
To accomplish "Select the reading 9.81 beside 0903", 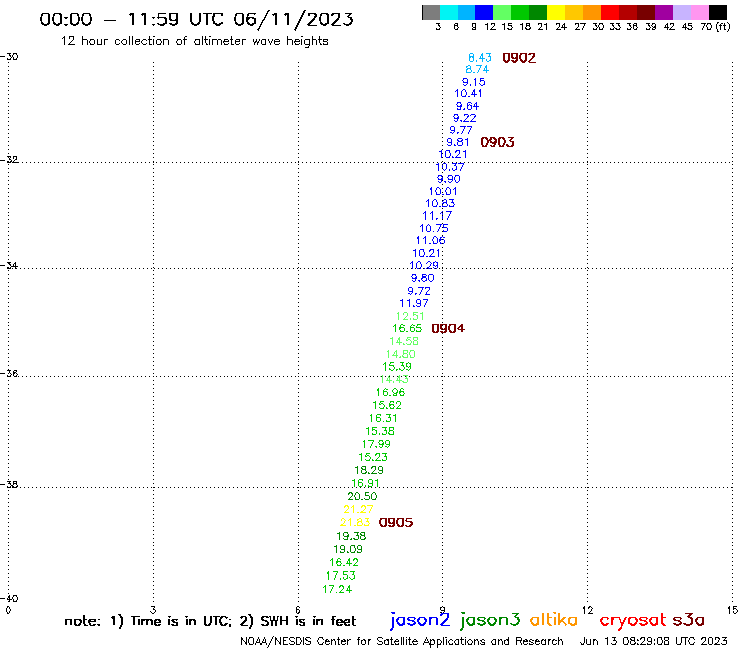I will [458, 142].
